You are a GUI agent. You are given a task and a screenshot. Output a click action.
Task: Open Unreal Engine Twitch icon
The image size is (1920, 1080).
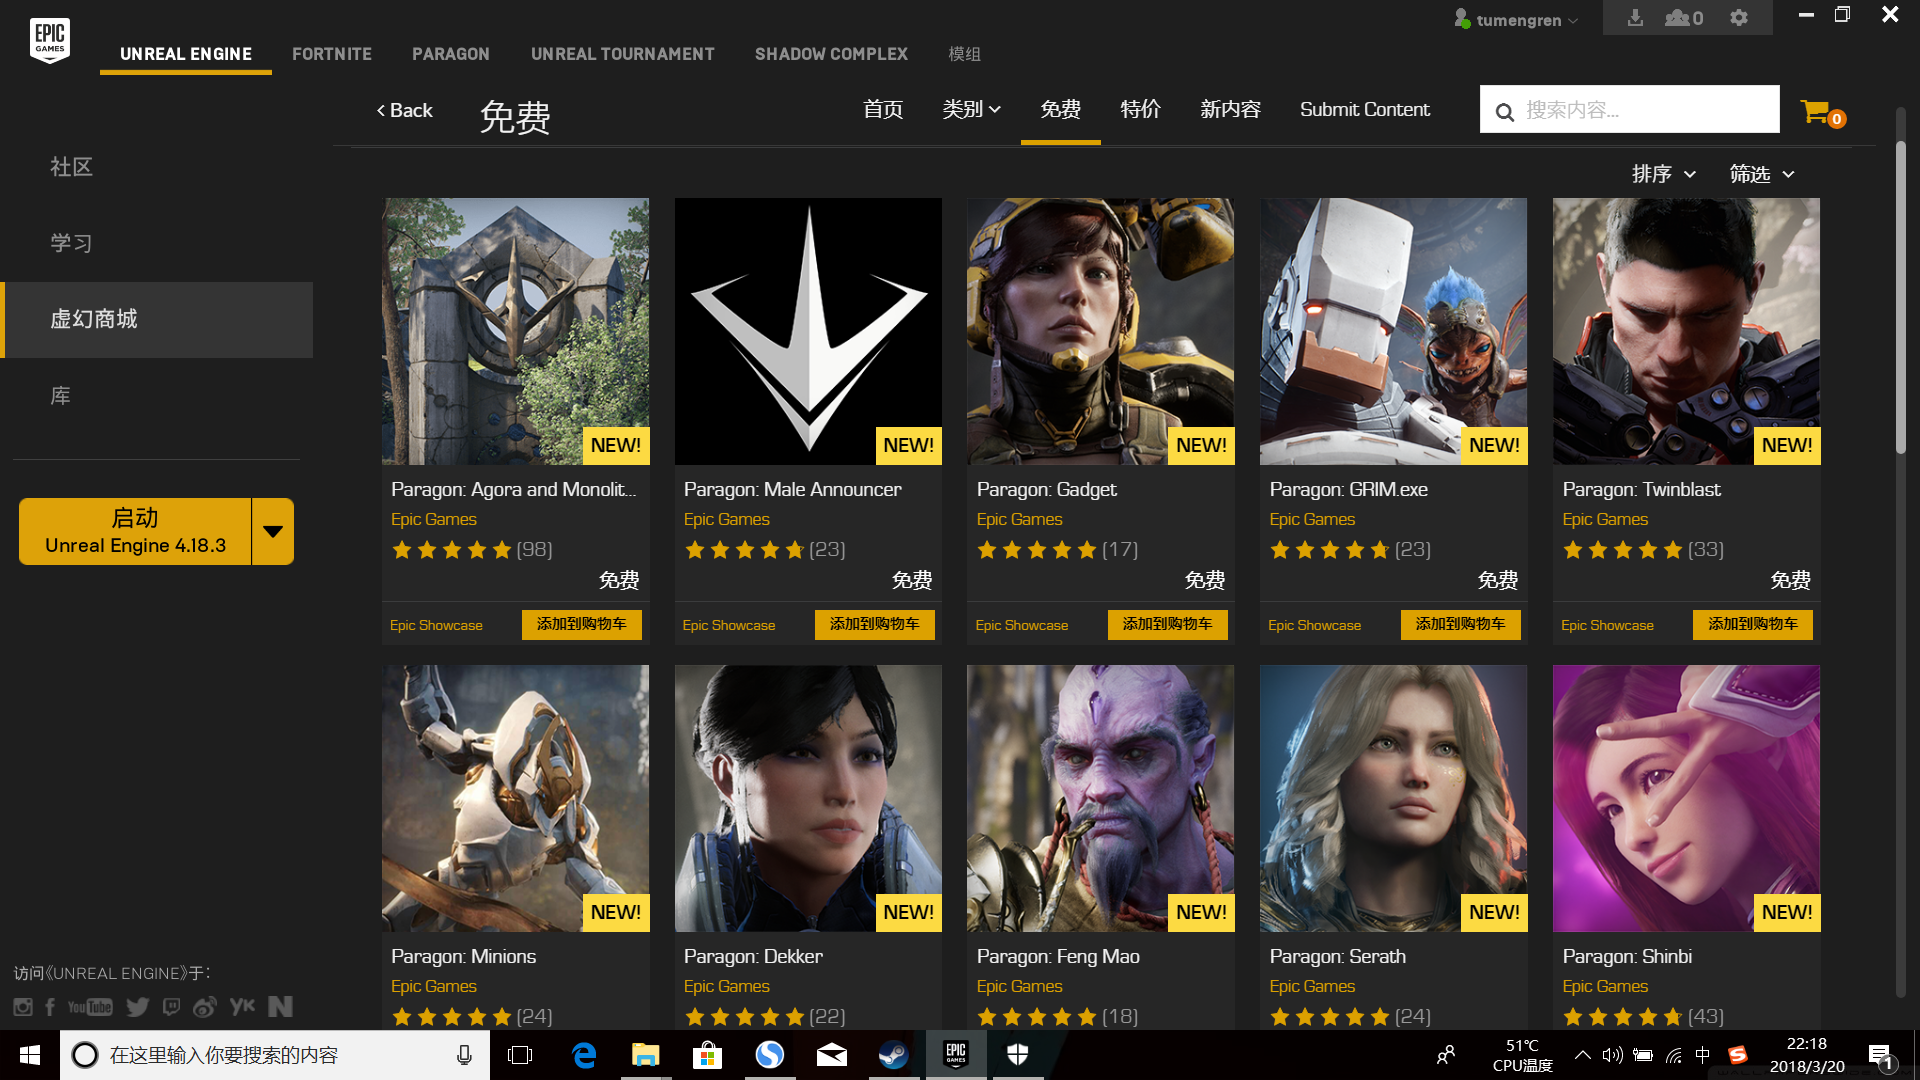click(x=172, y=1007)
